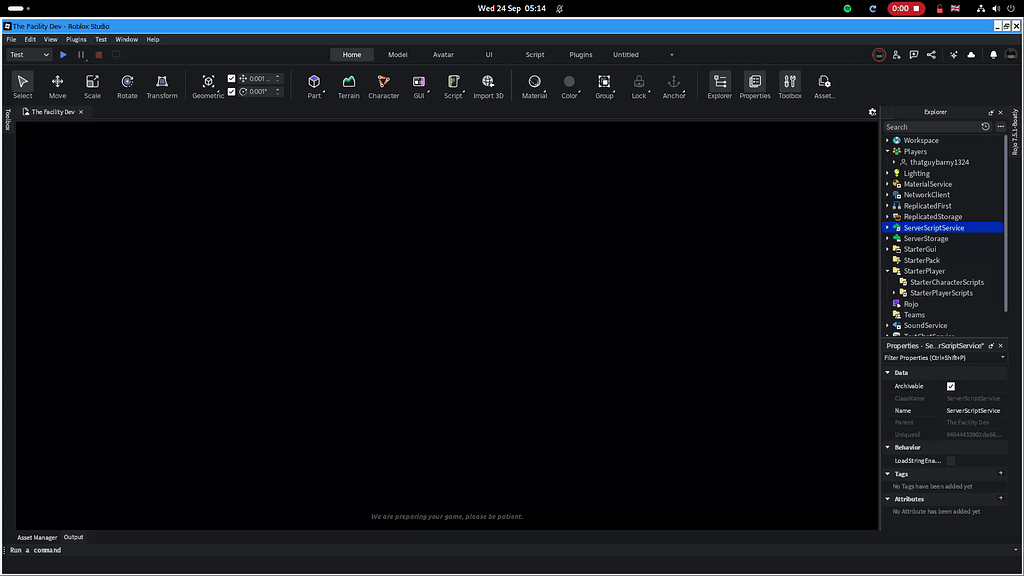Select the Move tool
Image resolution: width=1024 pixels, height=576 pixels.
[57, 86]
